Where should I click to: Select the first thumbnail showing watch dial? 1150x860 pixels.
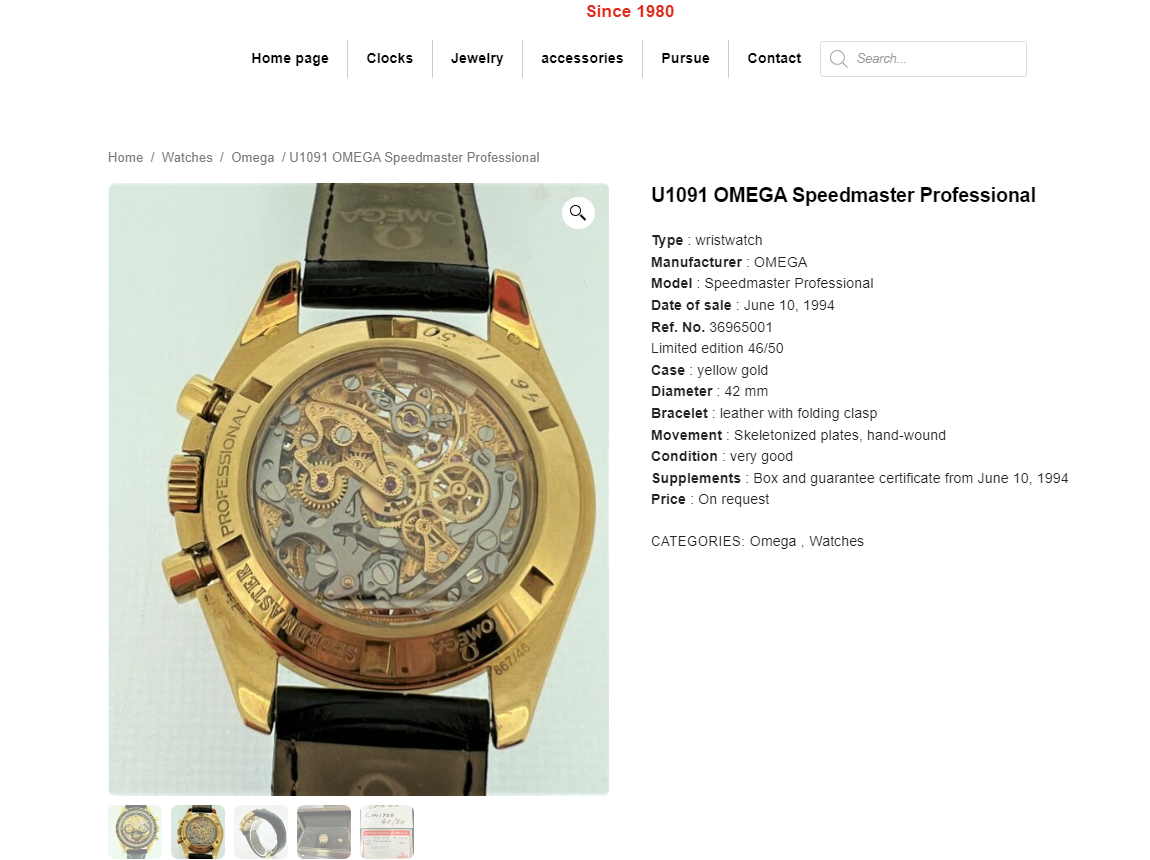[x=135, y=831]
